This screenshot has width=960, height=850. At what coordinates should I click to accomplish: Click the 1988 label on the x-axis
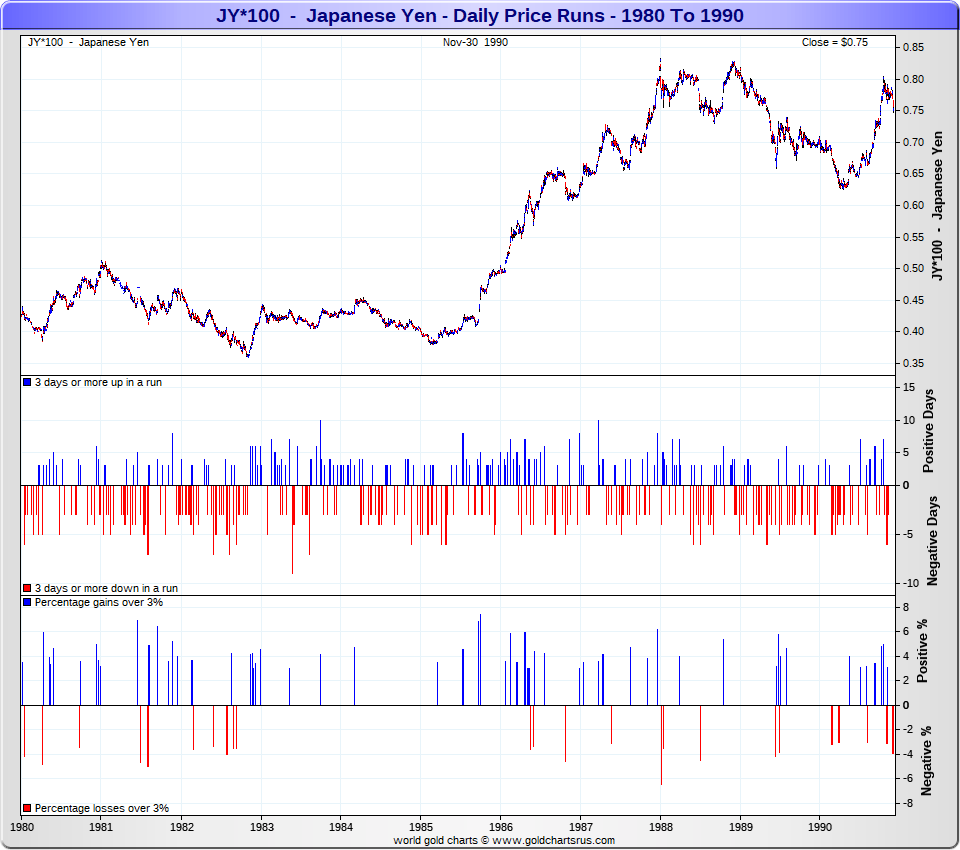(x=661, y=827)
